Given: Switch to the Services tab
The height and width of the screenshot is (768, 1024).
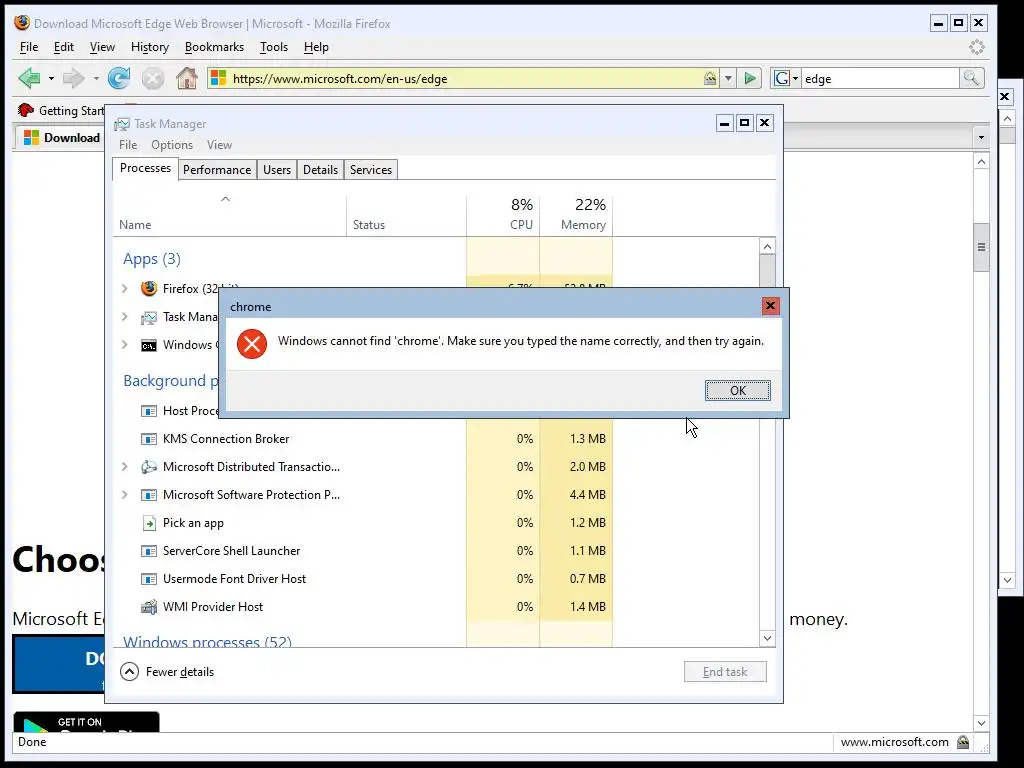Looking at the screenshot, I should pyautogui.click(x=371, y=170).
